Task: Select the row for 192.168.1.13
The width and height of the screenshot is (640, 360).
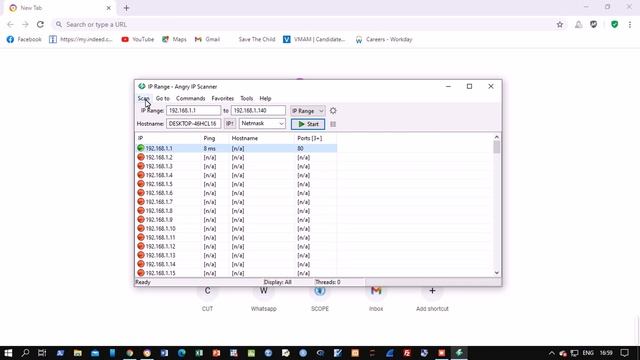Action: tap(236, 255)
